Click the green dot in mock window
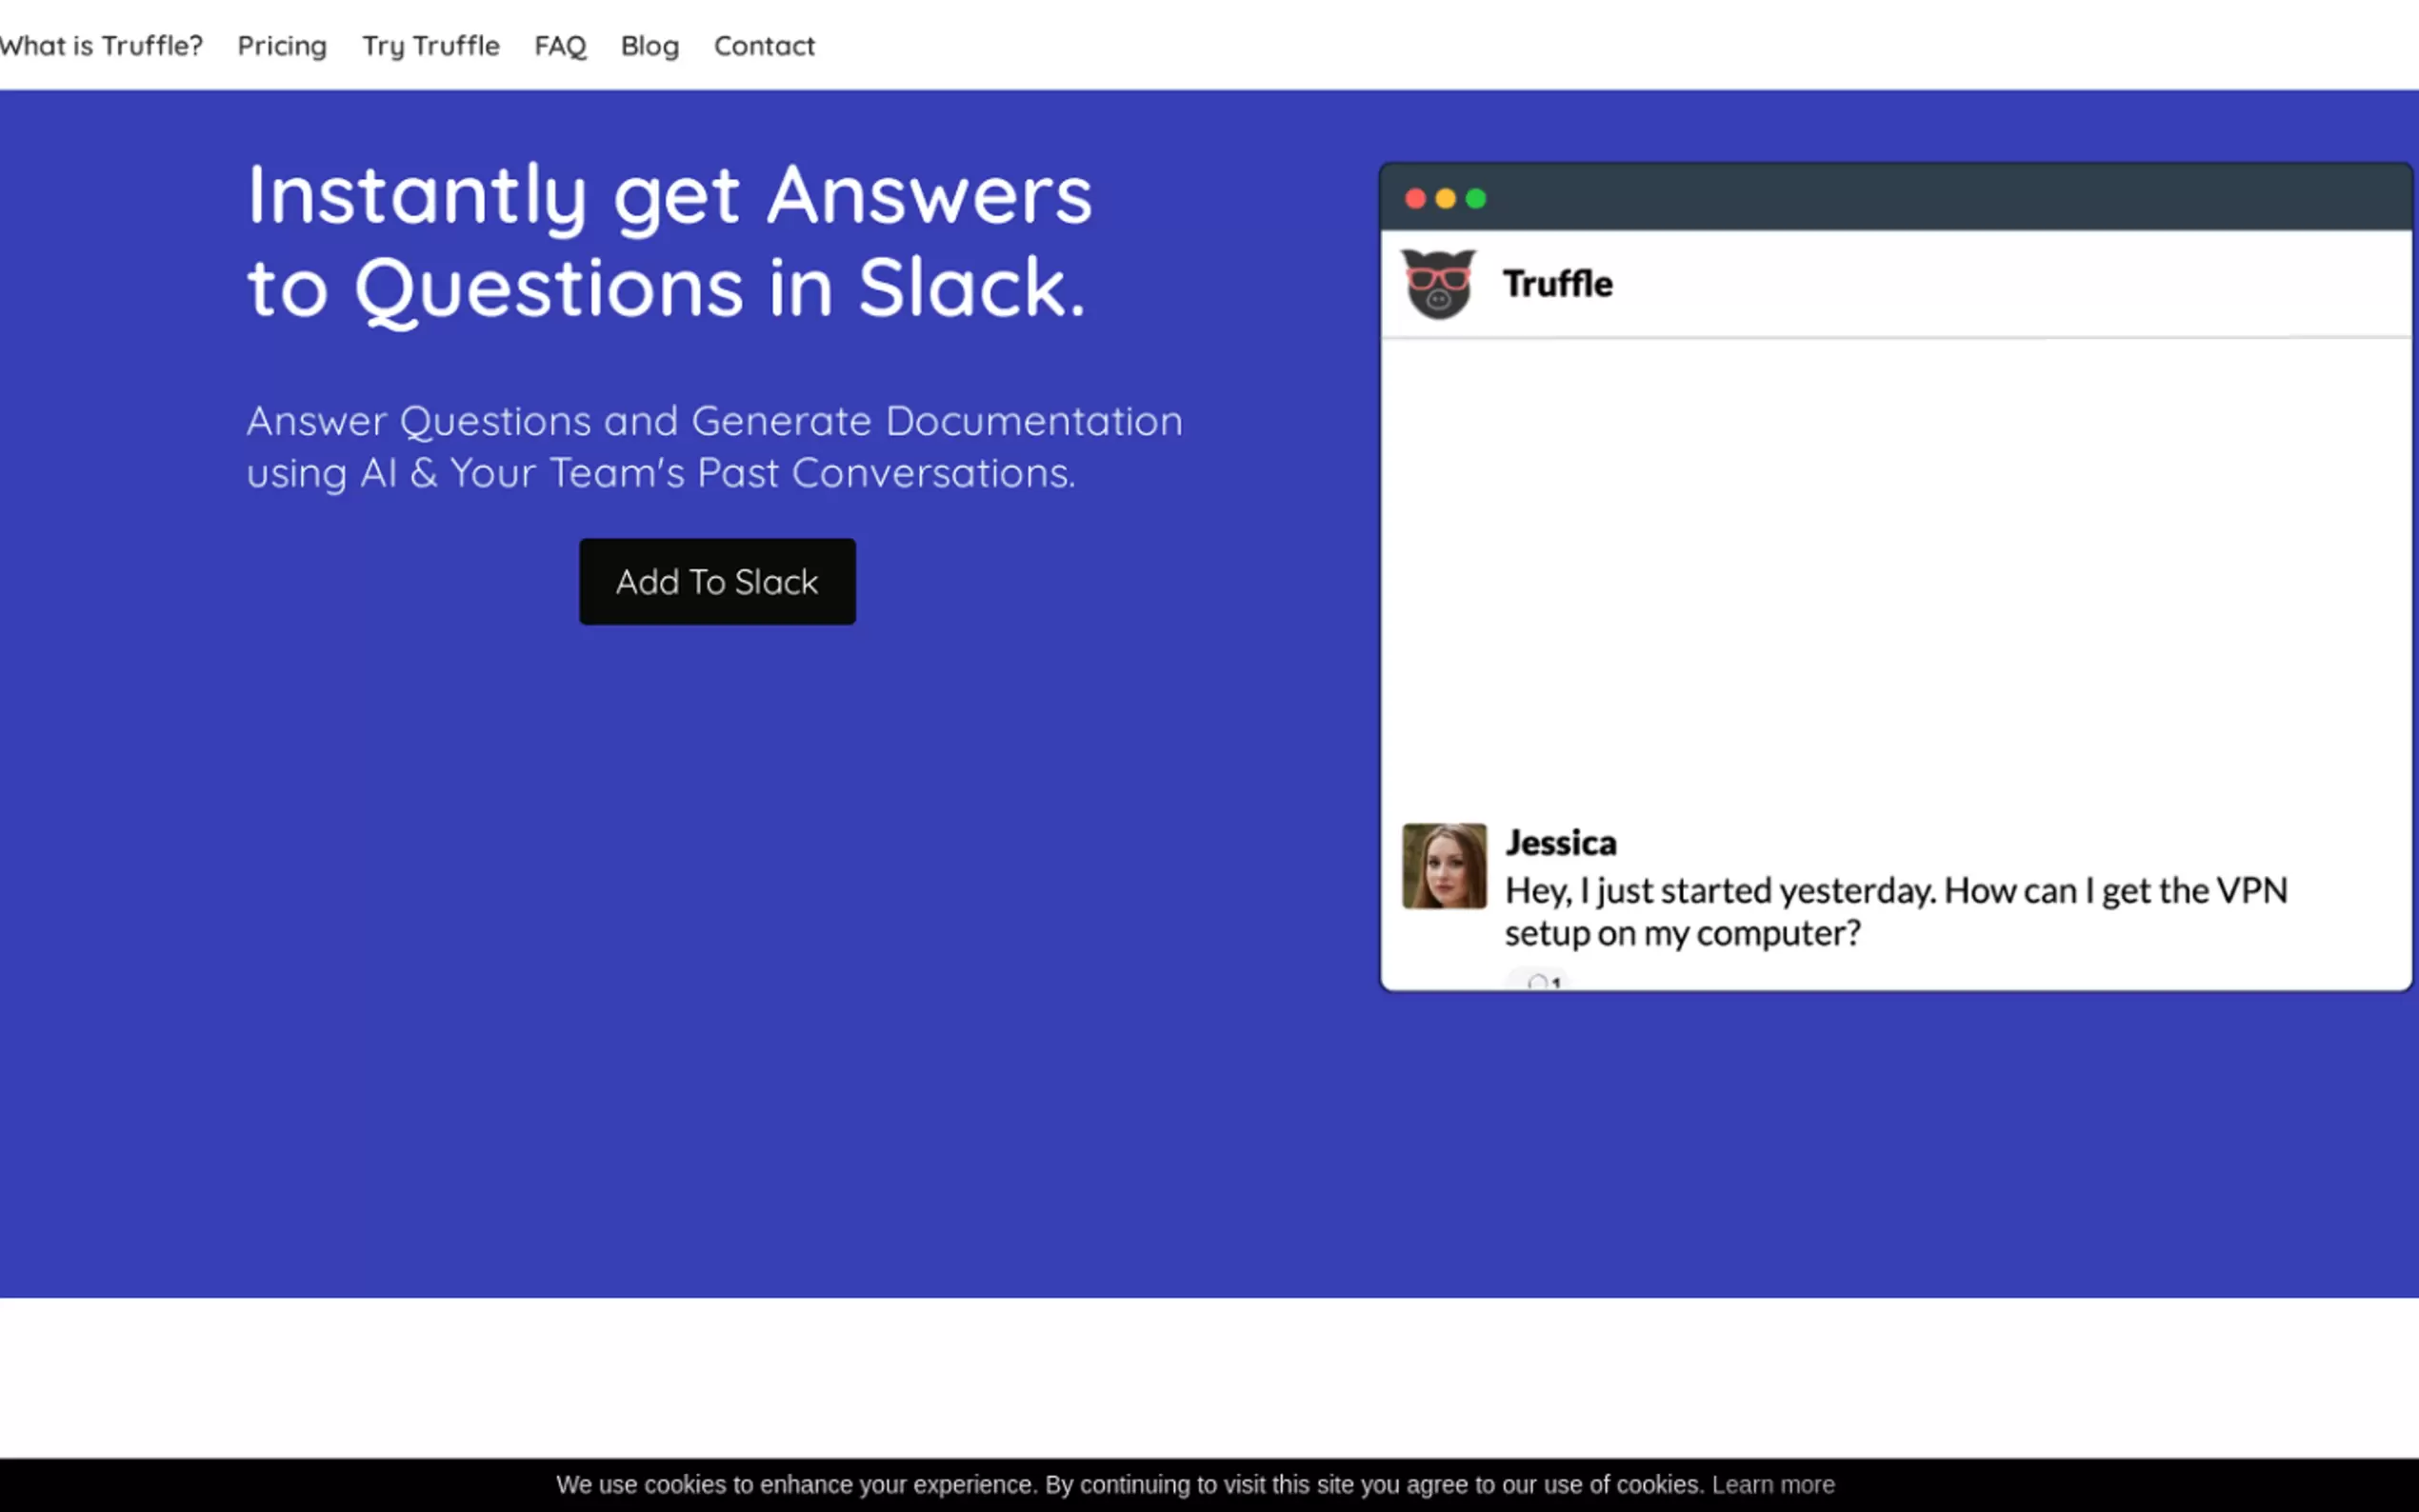Viewport: 2419px width, 1512px height. [x=1476, y=199]
